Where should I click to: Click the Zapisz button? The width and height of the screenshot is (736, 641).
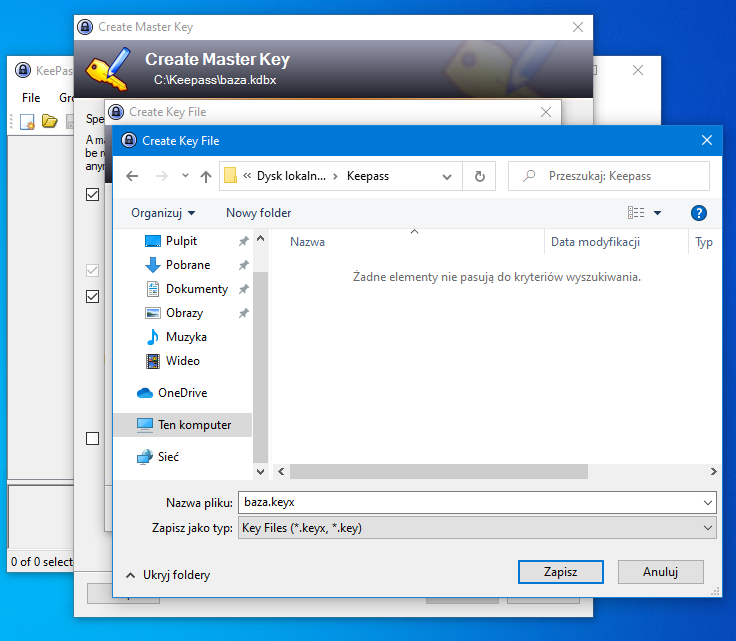click(560, 572)
